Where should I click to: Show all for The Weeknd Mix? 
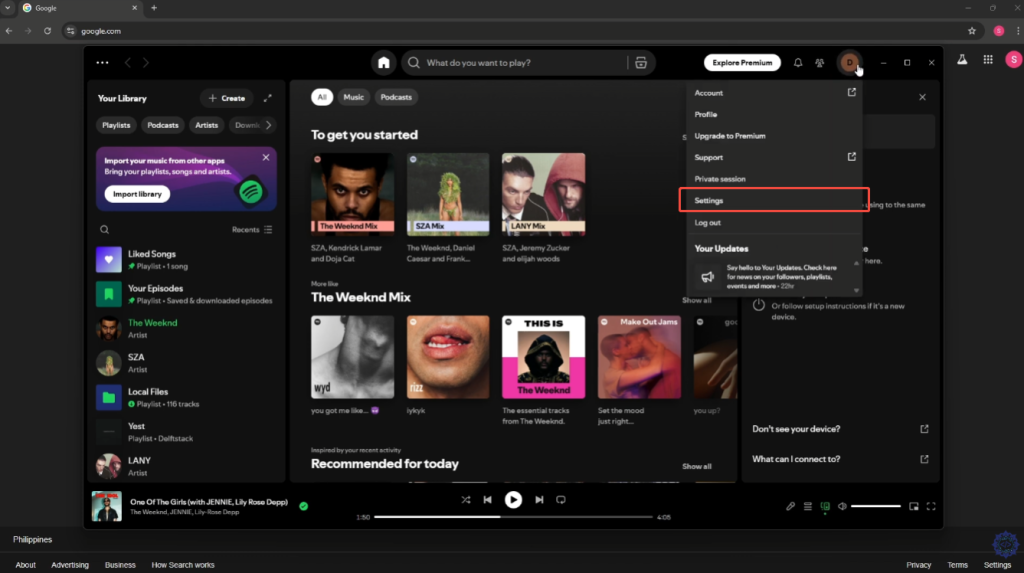[697, 301]
